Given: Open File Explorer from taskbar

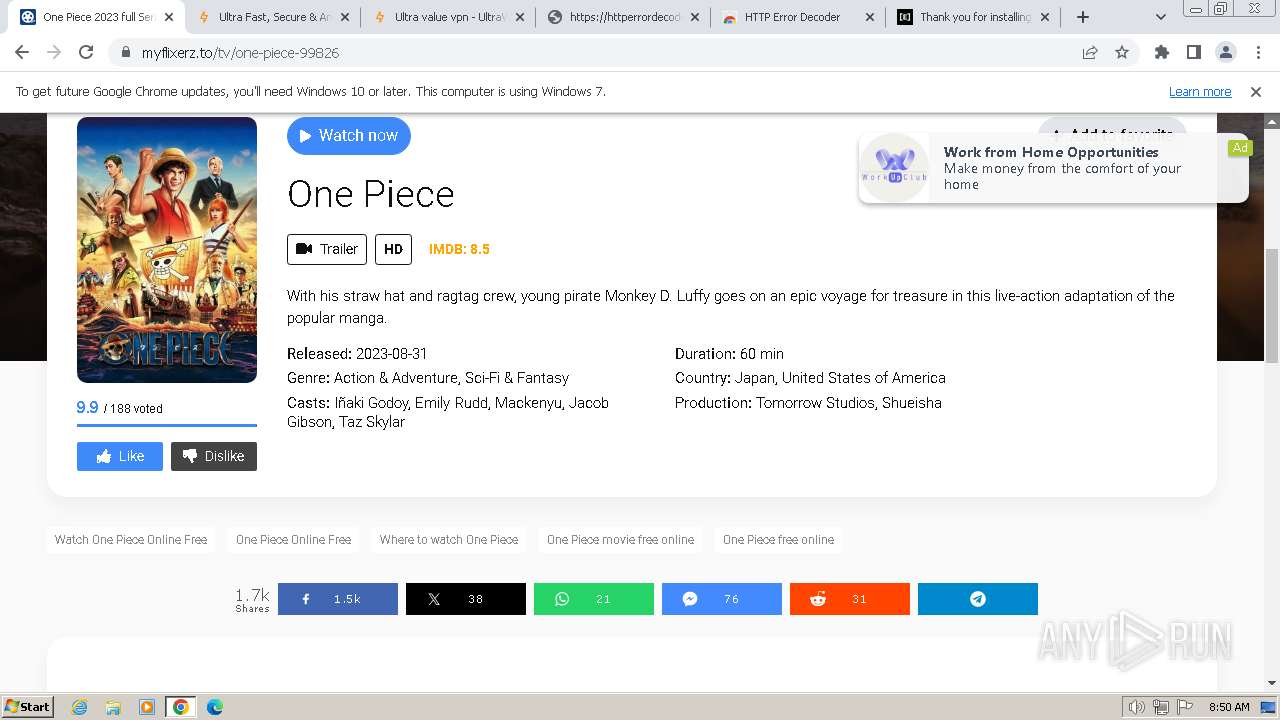Looking at the screenshot, I should click(113, 707).
